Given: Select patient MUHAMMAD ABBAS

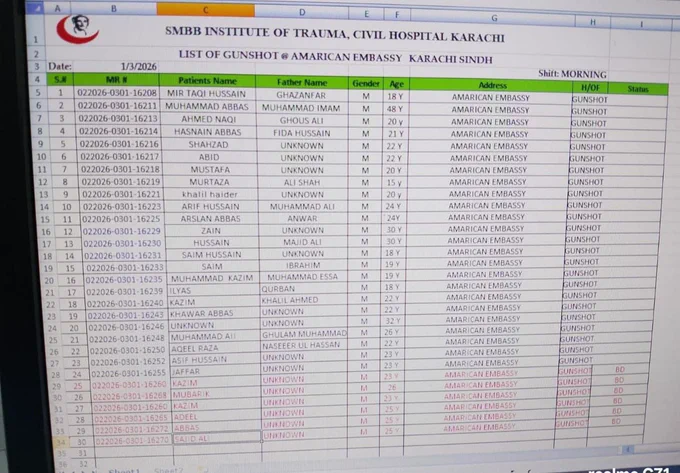Looking at the screenshot, I should 207,106.
